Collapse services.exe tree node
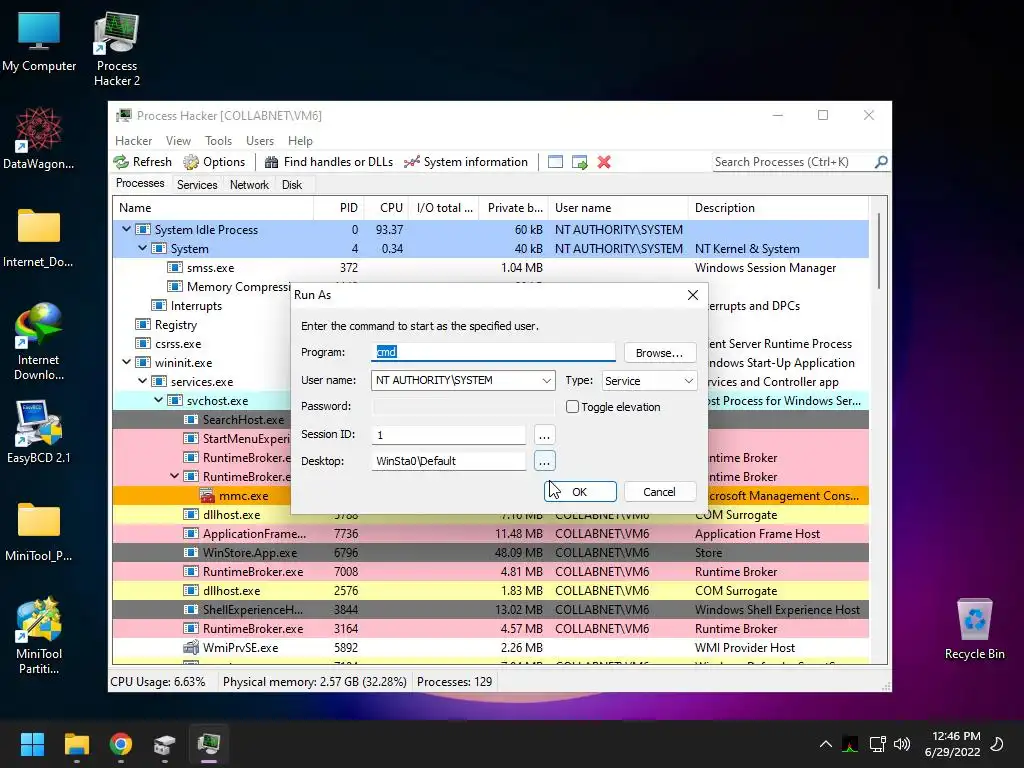Screen dimensions: 1024x768 click(x=142, y=381)
